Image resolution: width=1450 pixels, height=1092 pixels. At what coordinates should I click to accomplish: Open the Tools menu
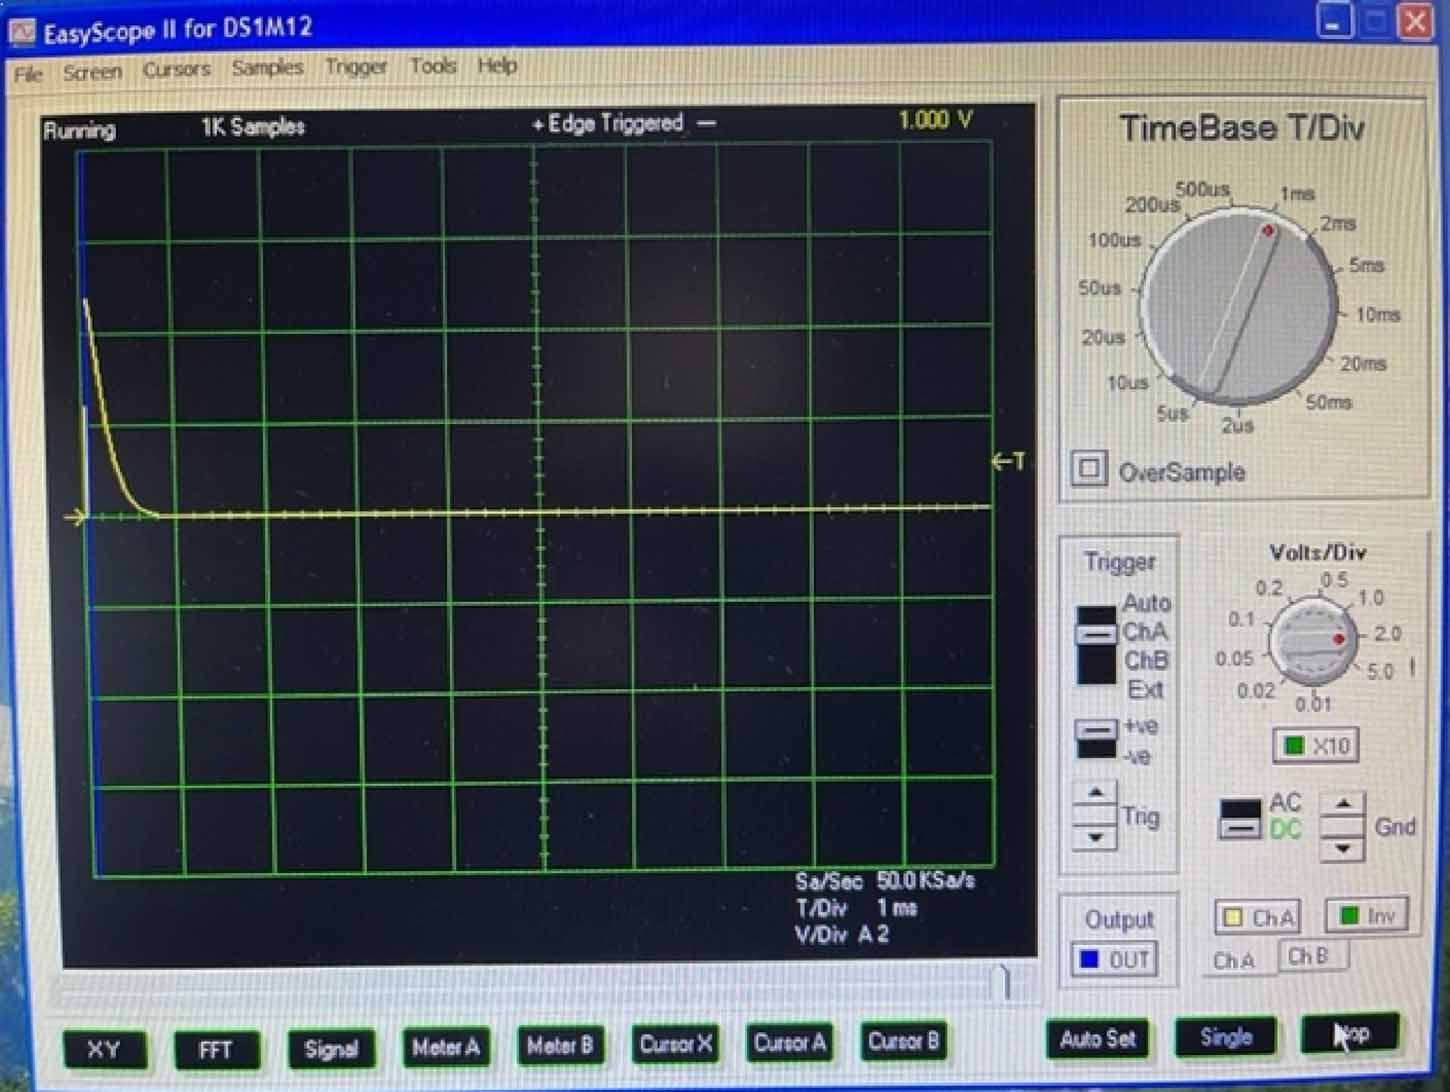click(x=432, y=66)
